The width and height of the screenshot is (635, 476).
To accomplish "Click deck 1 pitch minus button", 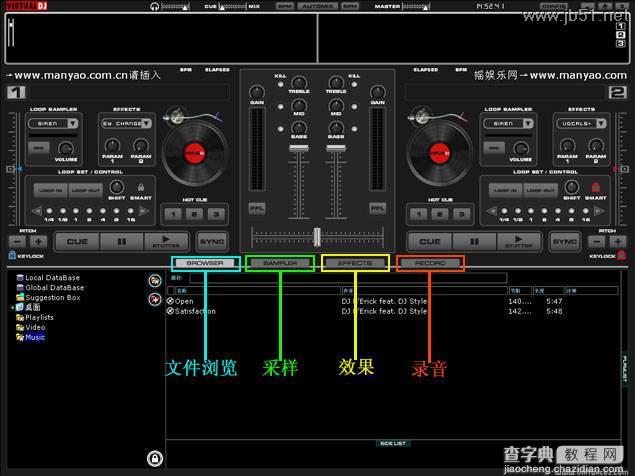I will 17,242.
